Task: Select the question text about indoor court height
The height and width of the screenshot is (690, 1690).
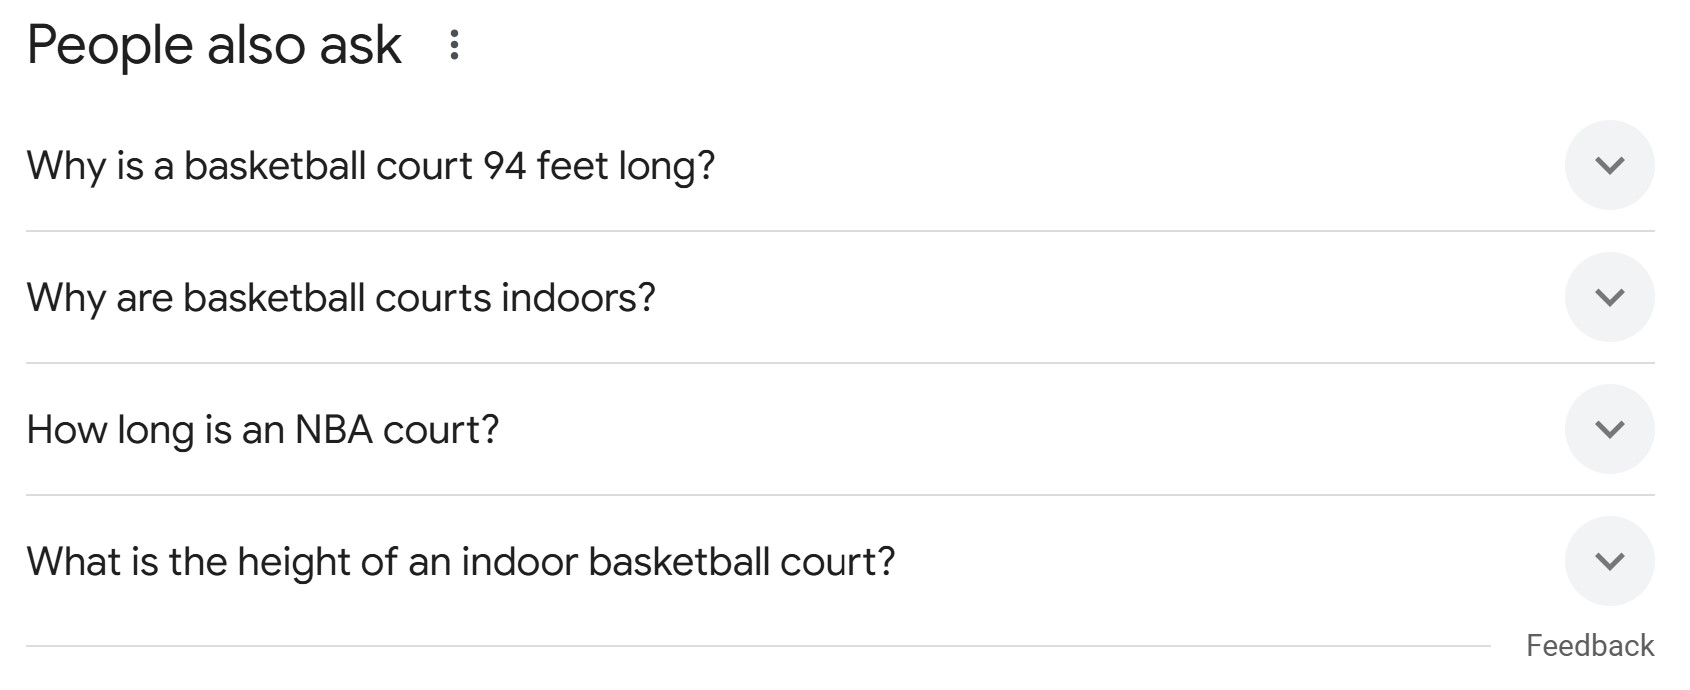Action: [460, 562]
